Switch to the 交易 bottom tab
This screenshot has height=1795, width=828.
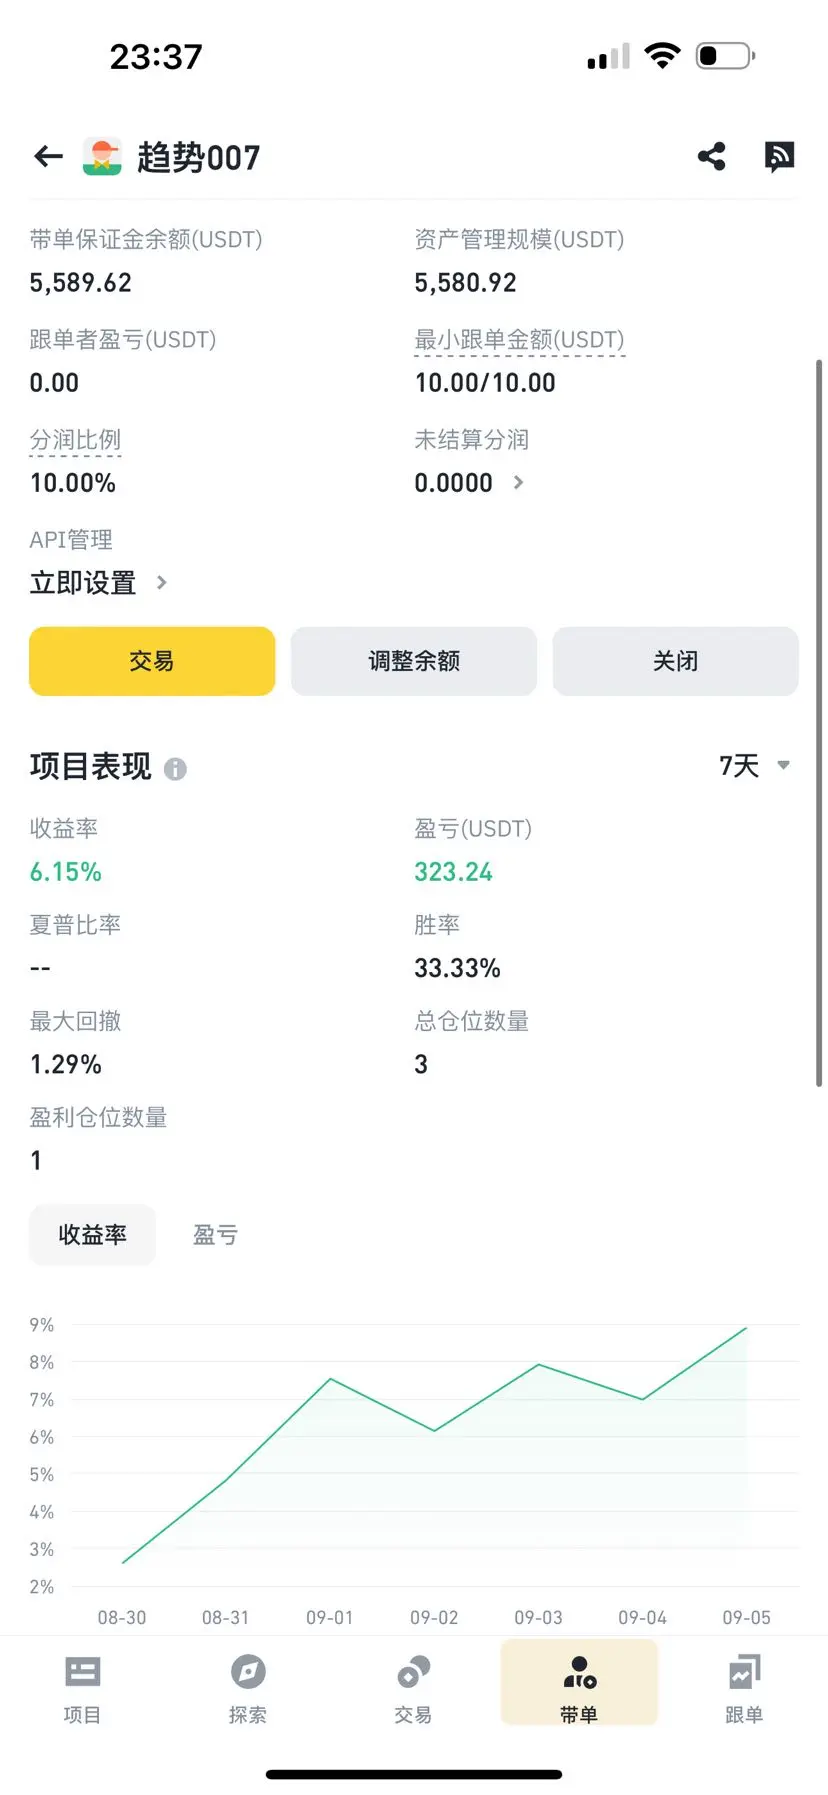pos(413,1688)
